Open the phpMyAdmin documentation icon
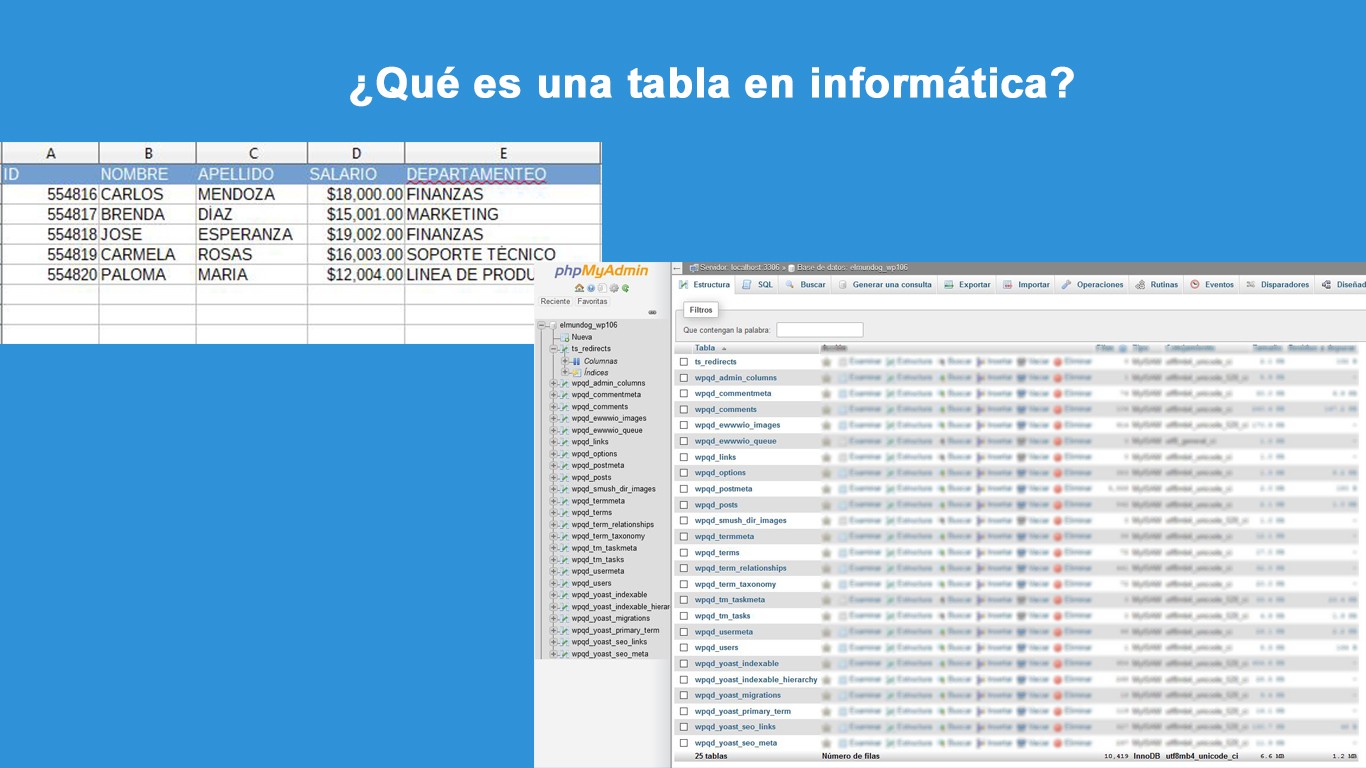The image size is (1366, 768). (591, 288)
